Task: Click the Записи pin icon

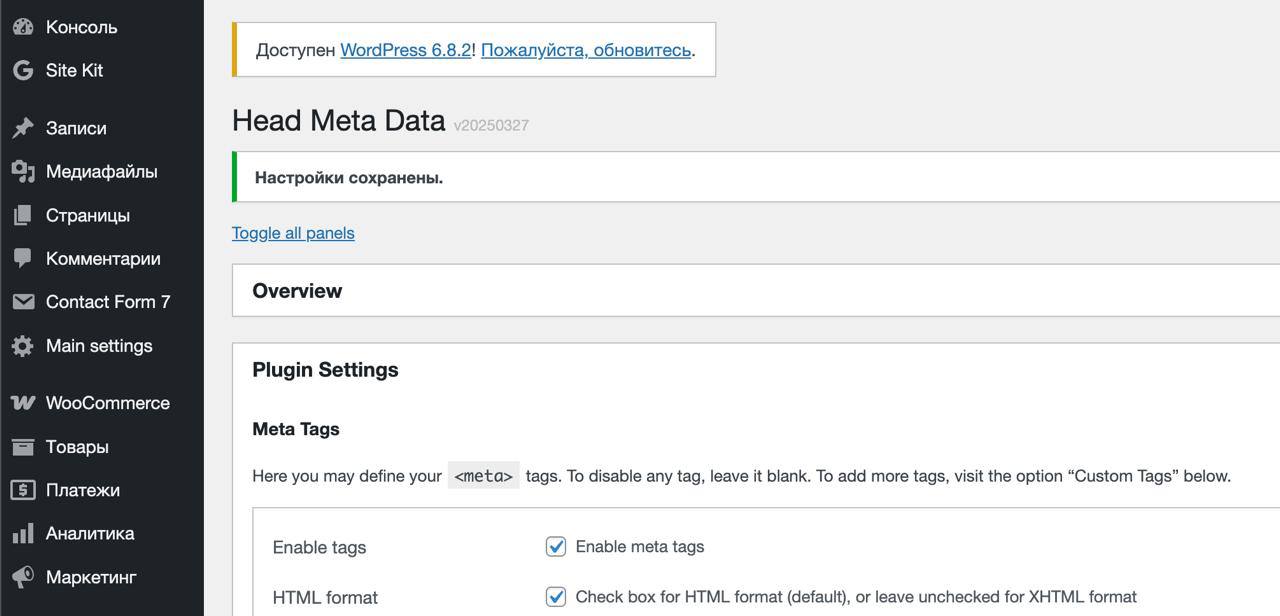Action: pos(23,128)
